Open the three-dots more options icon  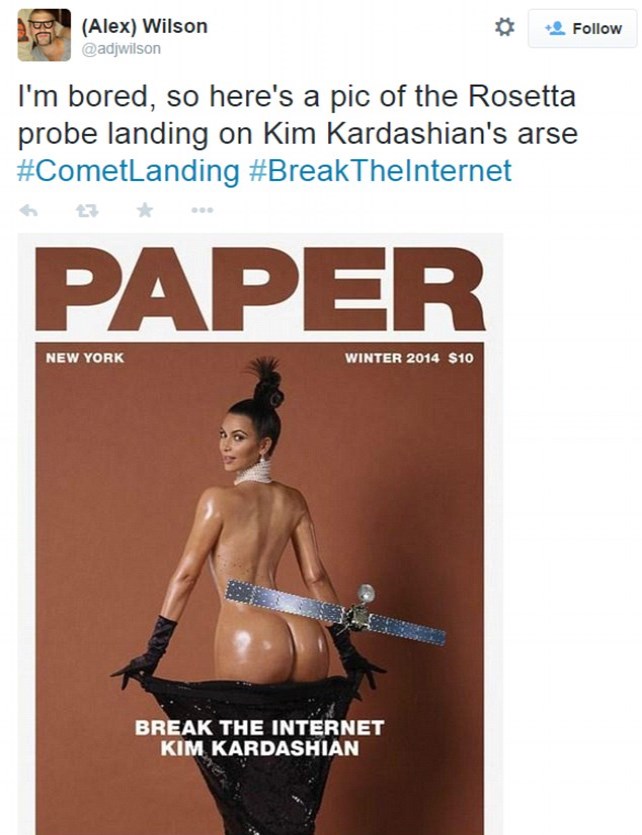(202, 210)
